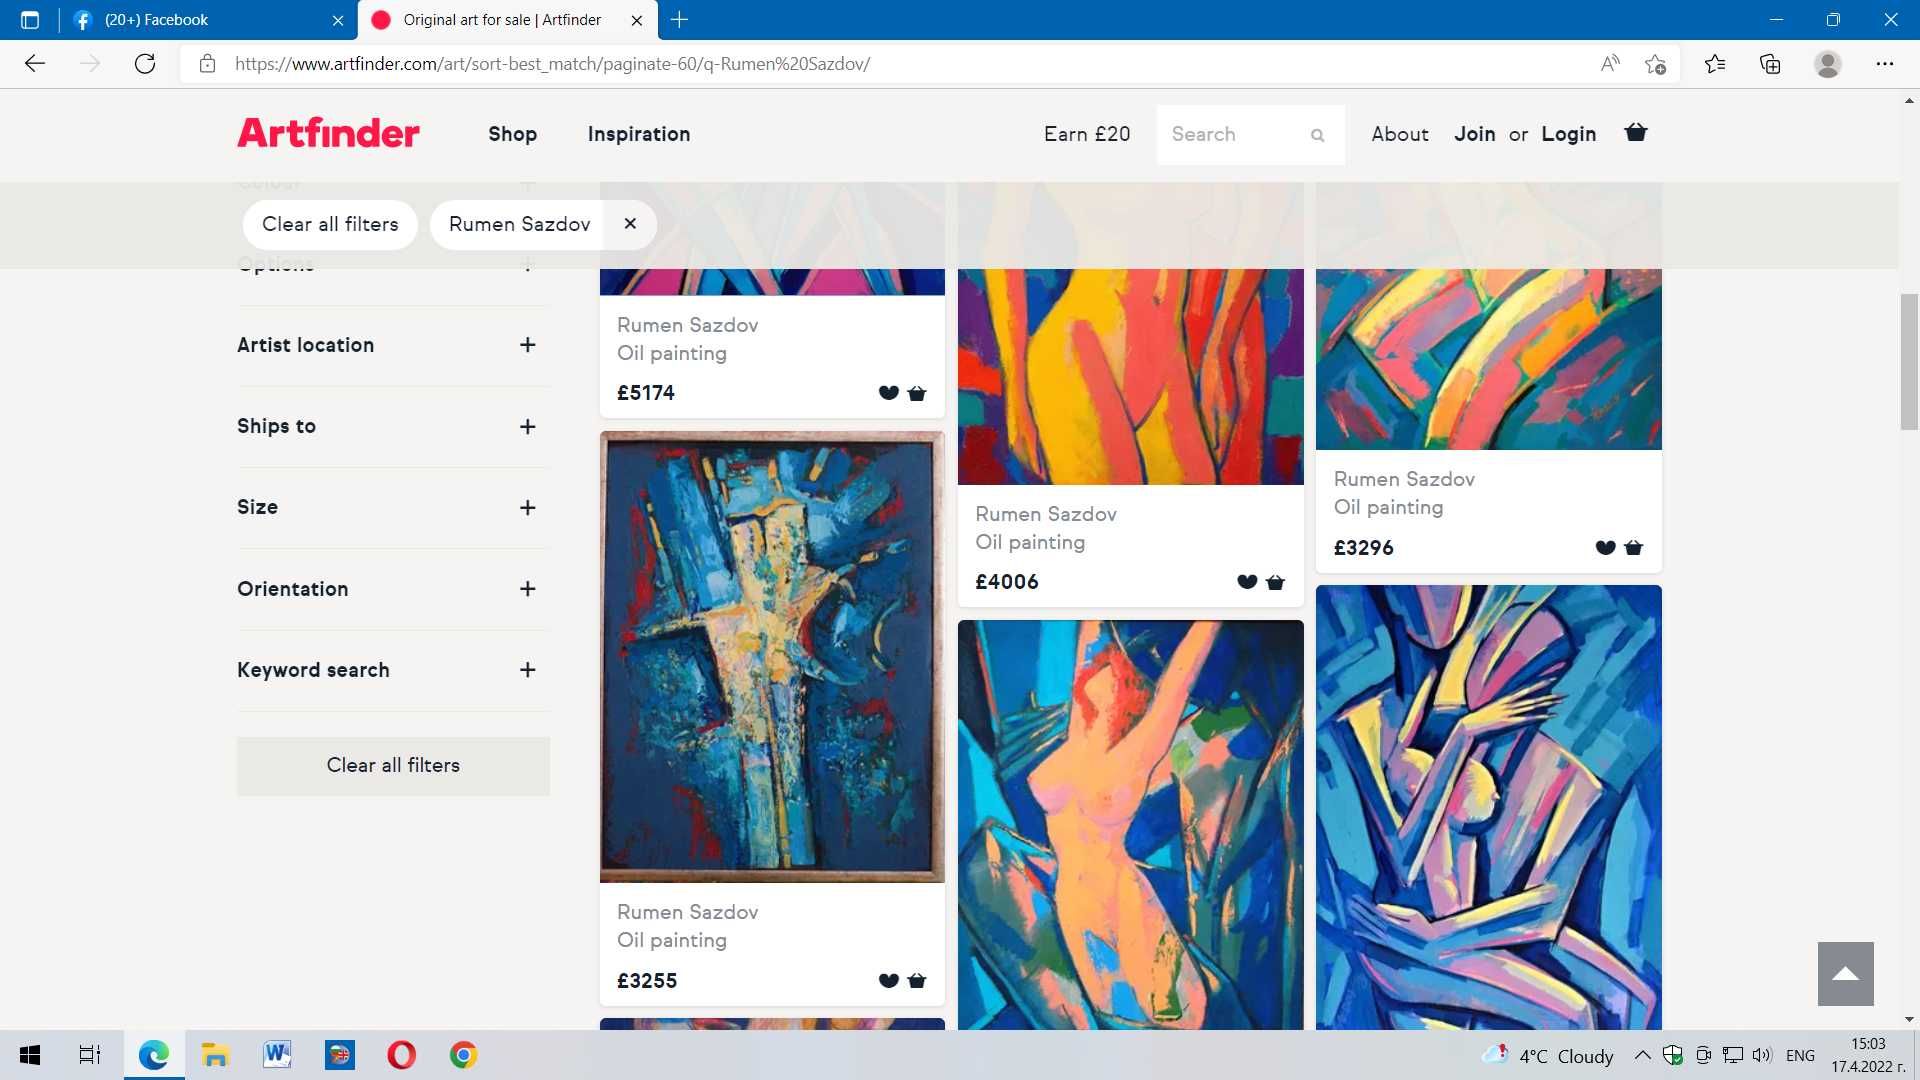Favourite the £4006 oil painting with heart icon
The width and height of the screenshot is (1920, 1080).
[x=1247, y=582]
